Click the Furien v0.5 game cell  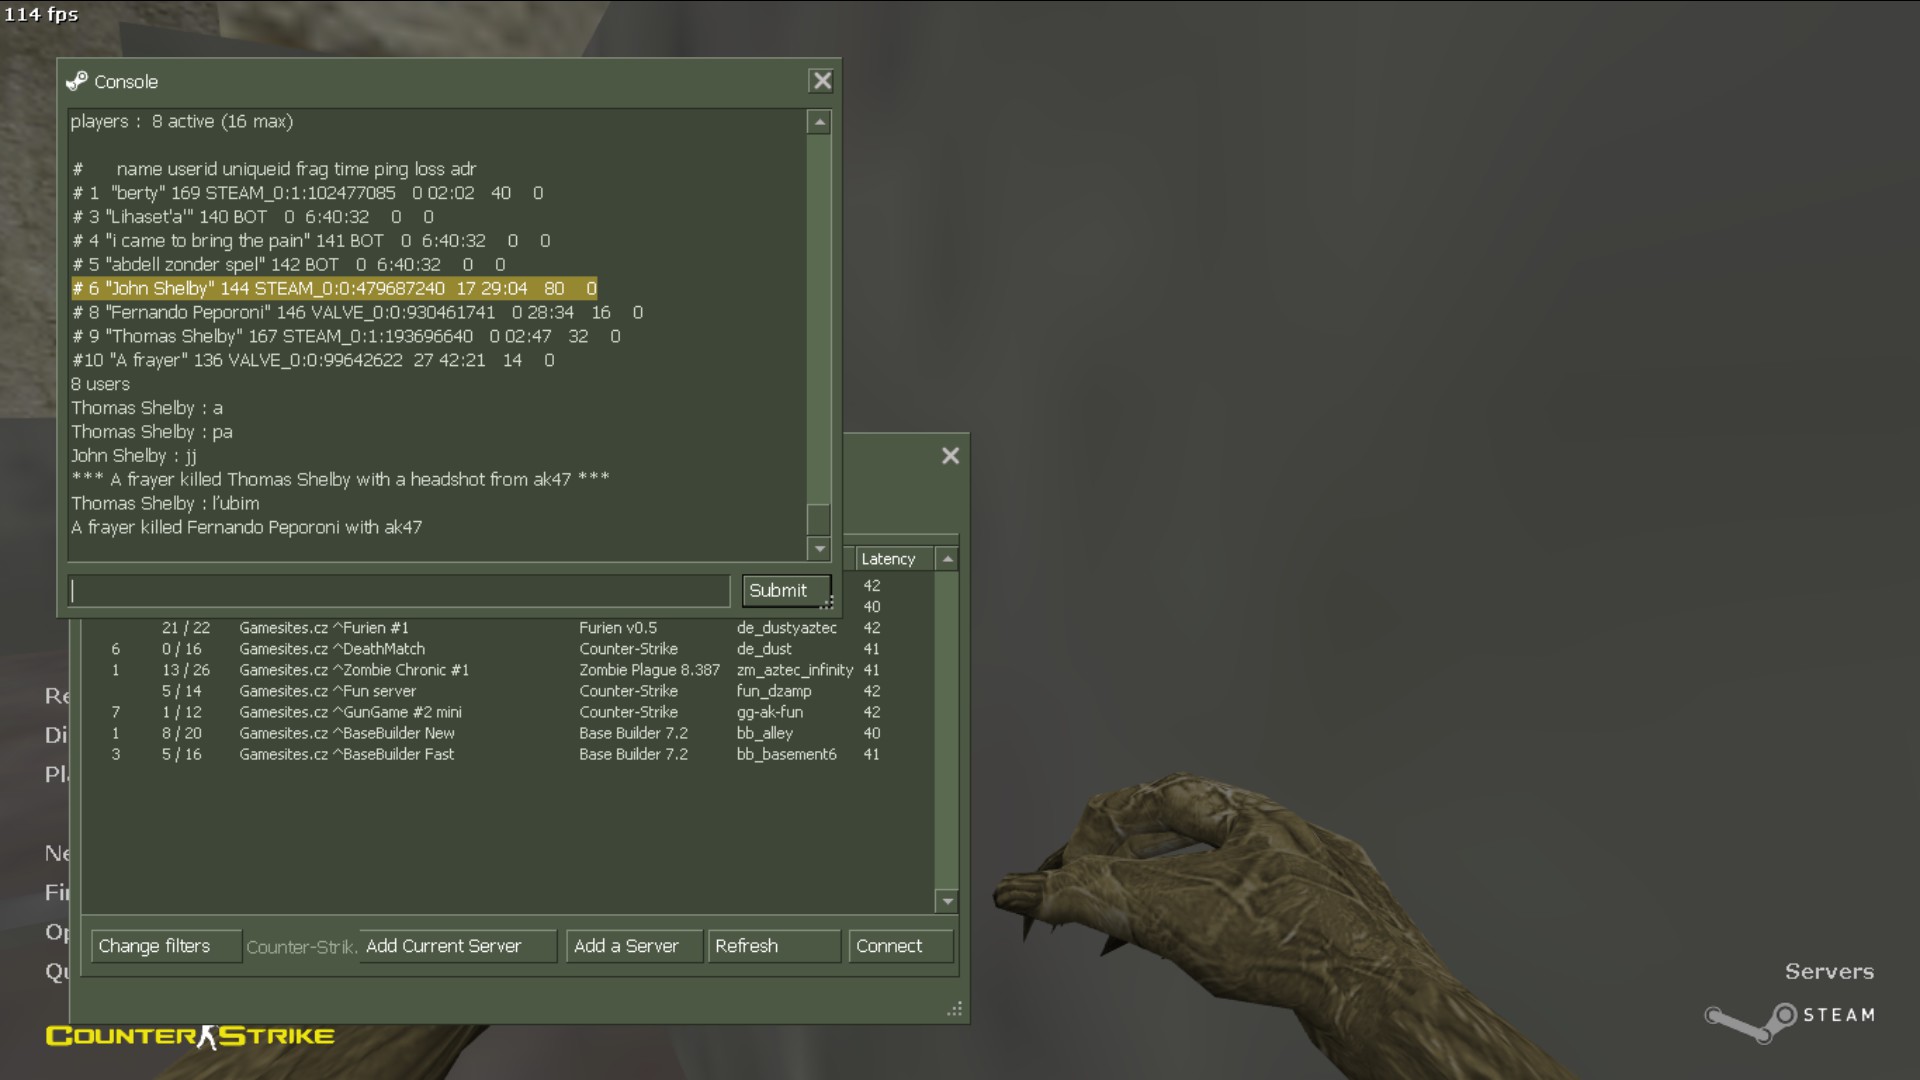[x=618, y=628]
